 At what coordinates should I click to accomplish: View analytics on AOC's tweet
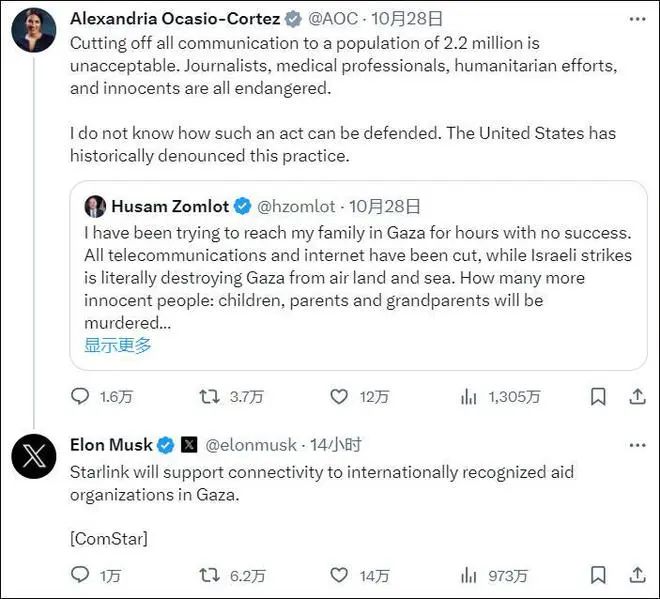click(x=468, y=397)
